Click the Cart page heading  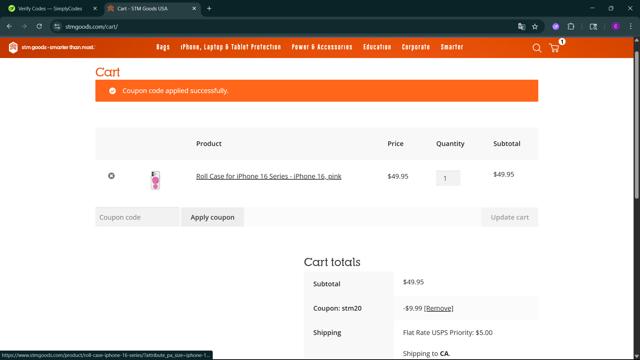click(108, 72)
